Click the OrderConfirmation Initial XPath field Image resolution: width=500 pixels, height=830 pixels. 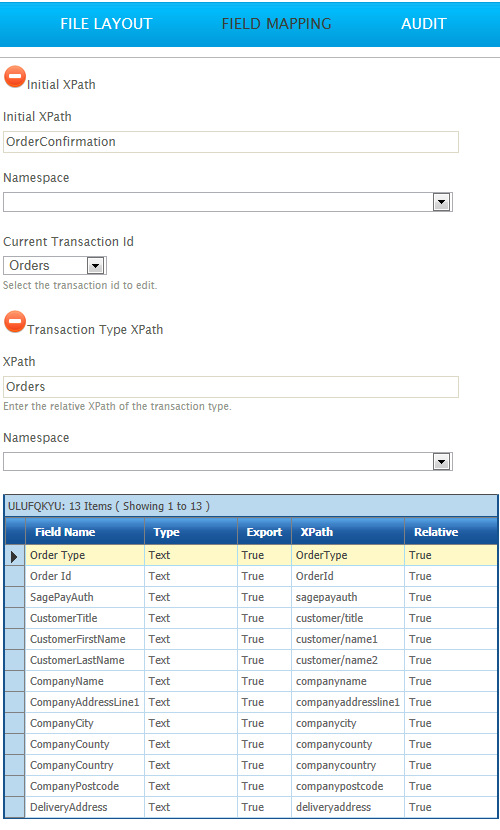231,142
